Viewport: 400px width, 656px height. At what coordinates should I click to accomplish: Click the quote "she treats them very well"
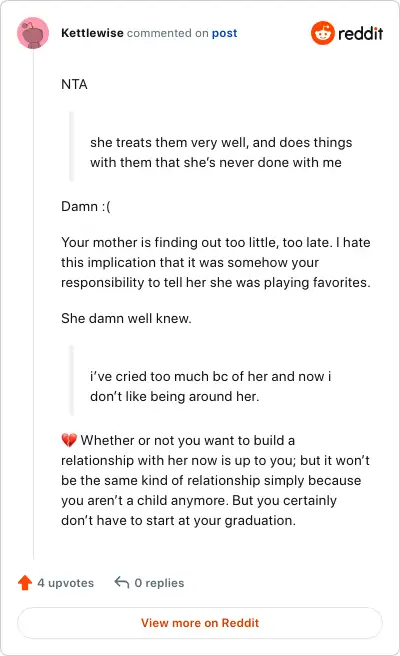point(221,152)
